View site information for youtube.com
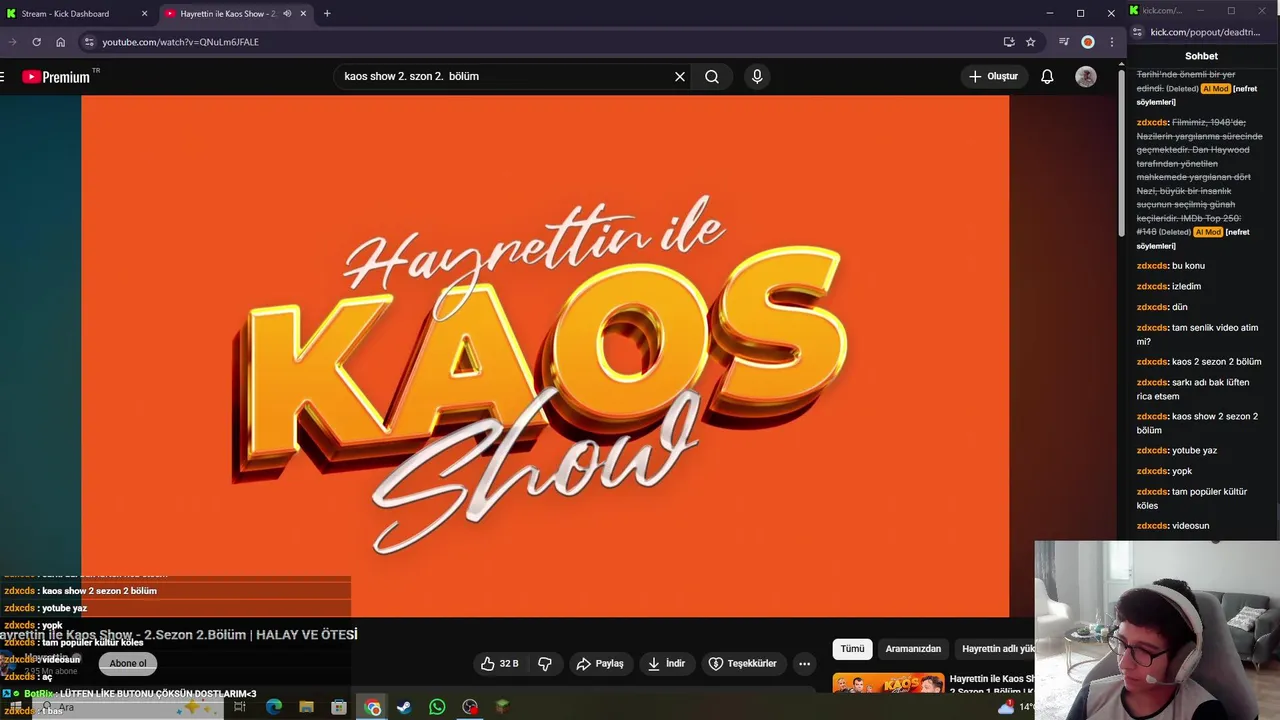 point(88,42)
